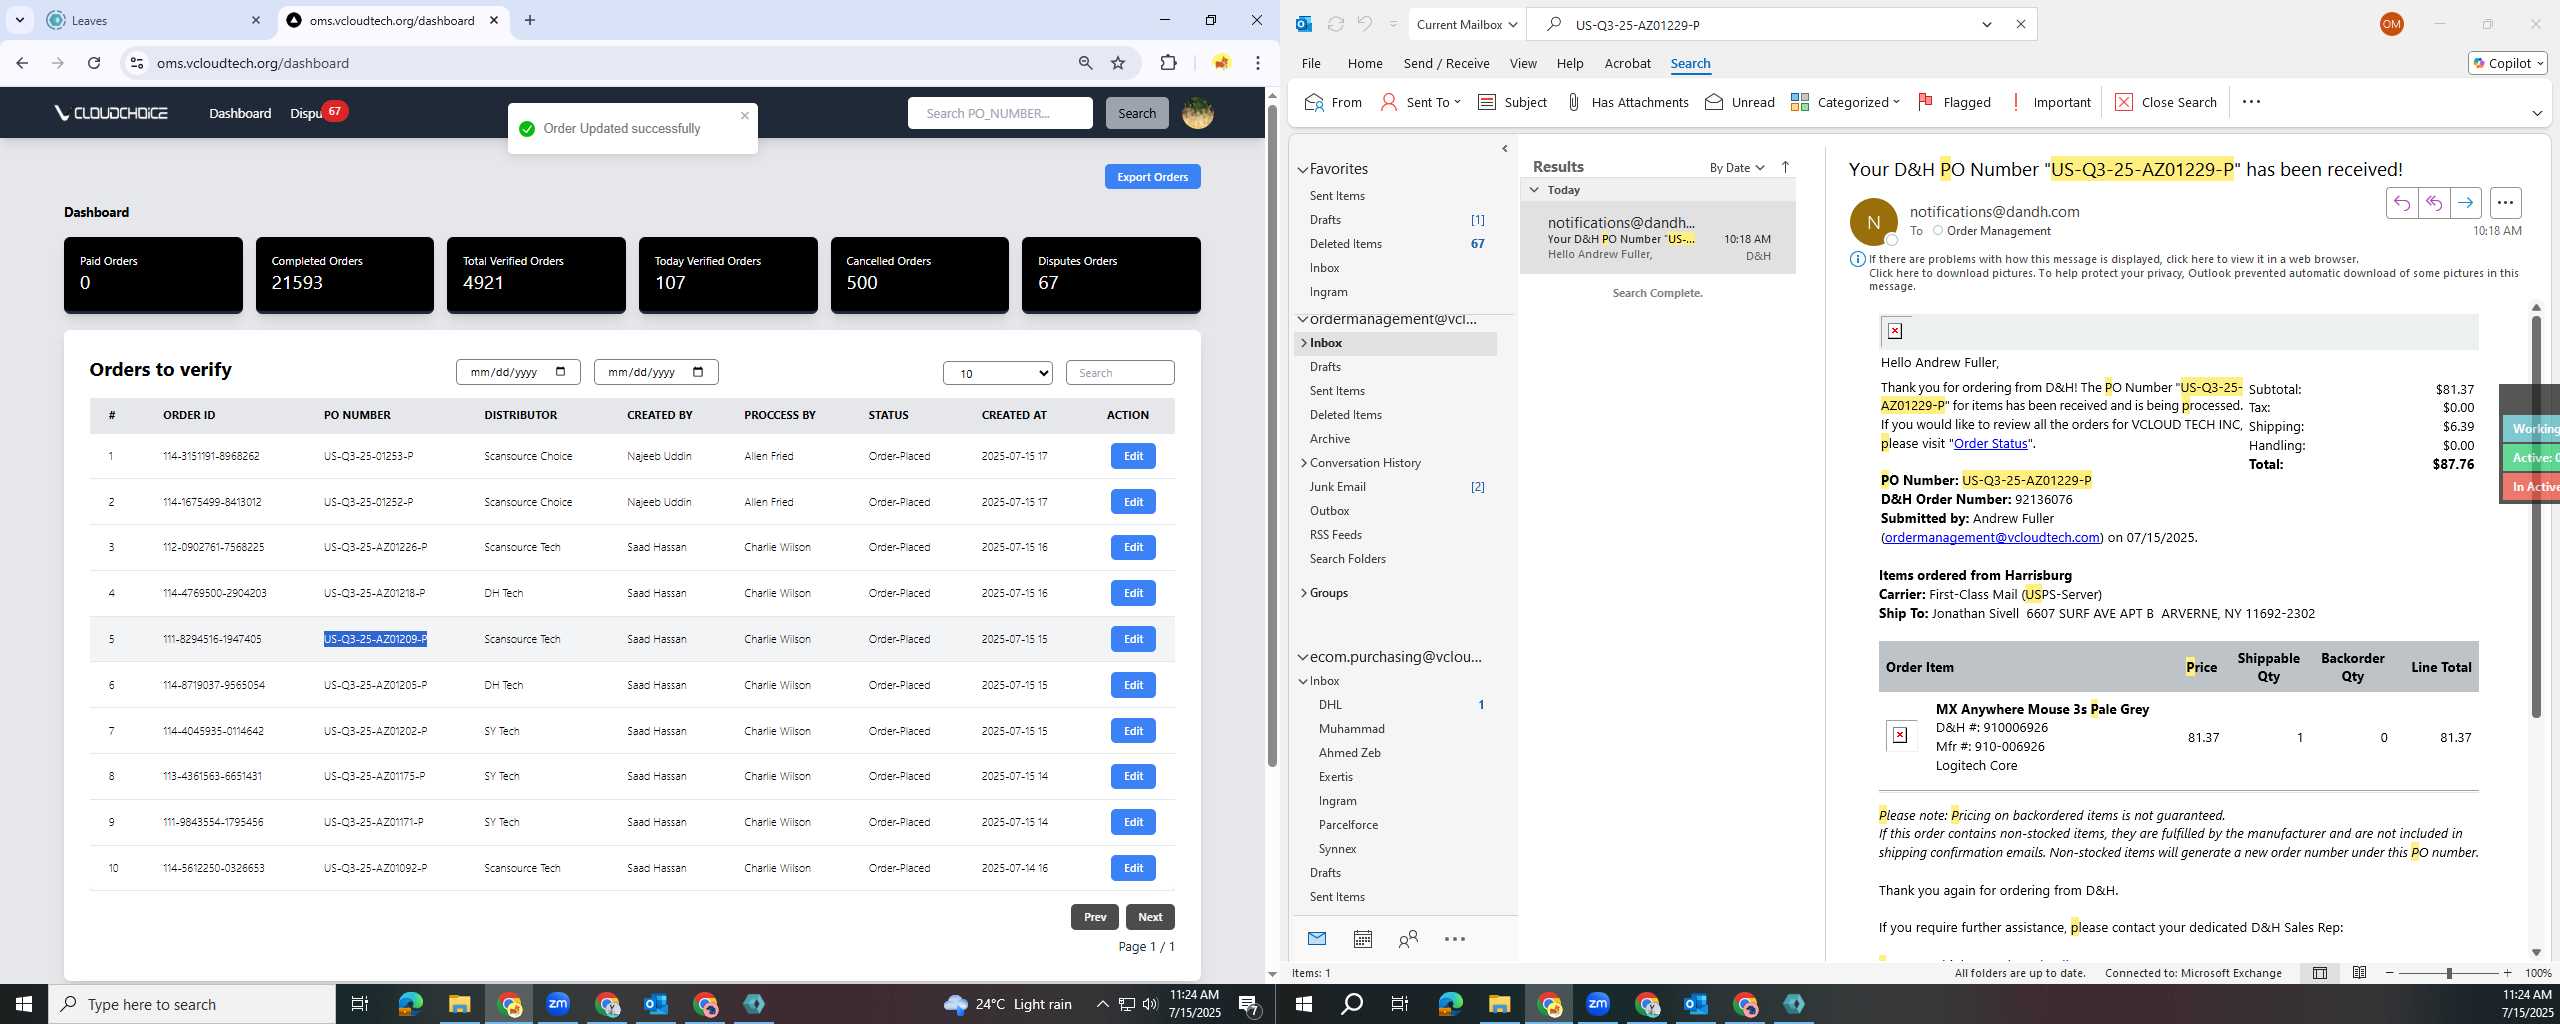This screenshot has height=1024, width=2560.
Task: Open By Date sort dropdown
Action: (1736, 167)
